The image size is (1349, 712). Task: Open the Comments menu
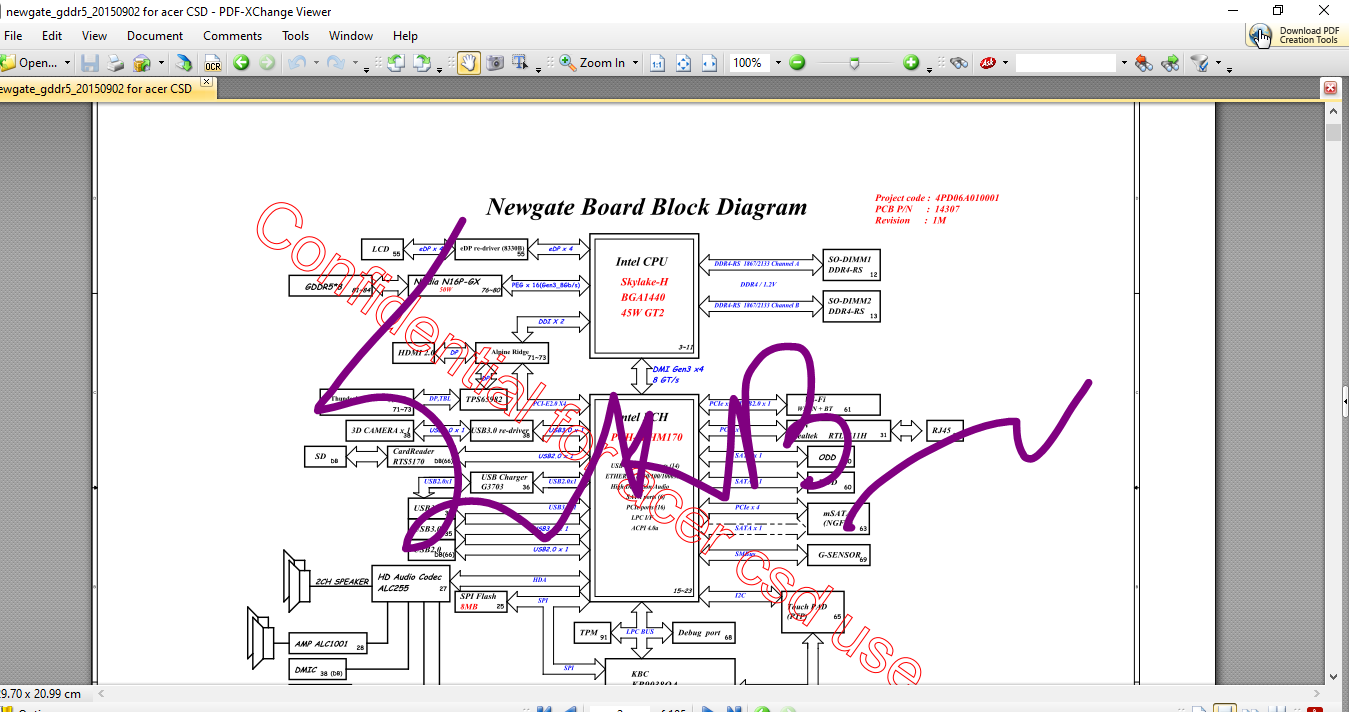click(x=233, y=36)
